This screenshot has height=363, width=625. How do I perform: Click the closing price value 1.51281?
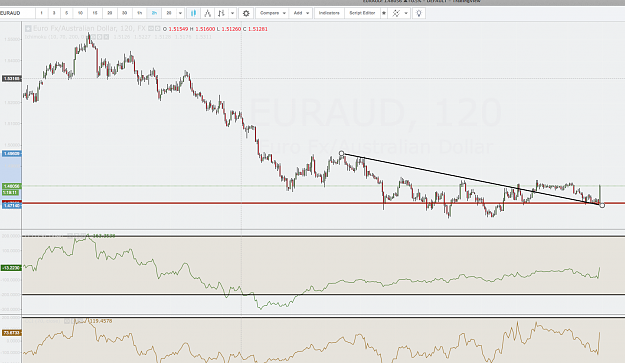(258, 29)
